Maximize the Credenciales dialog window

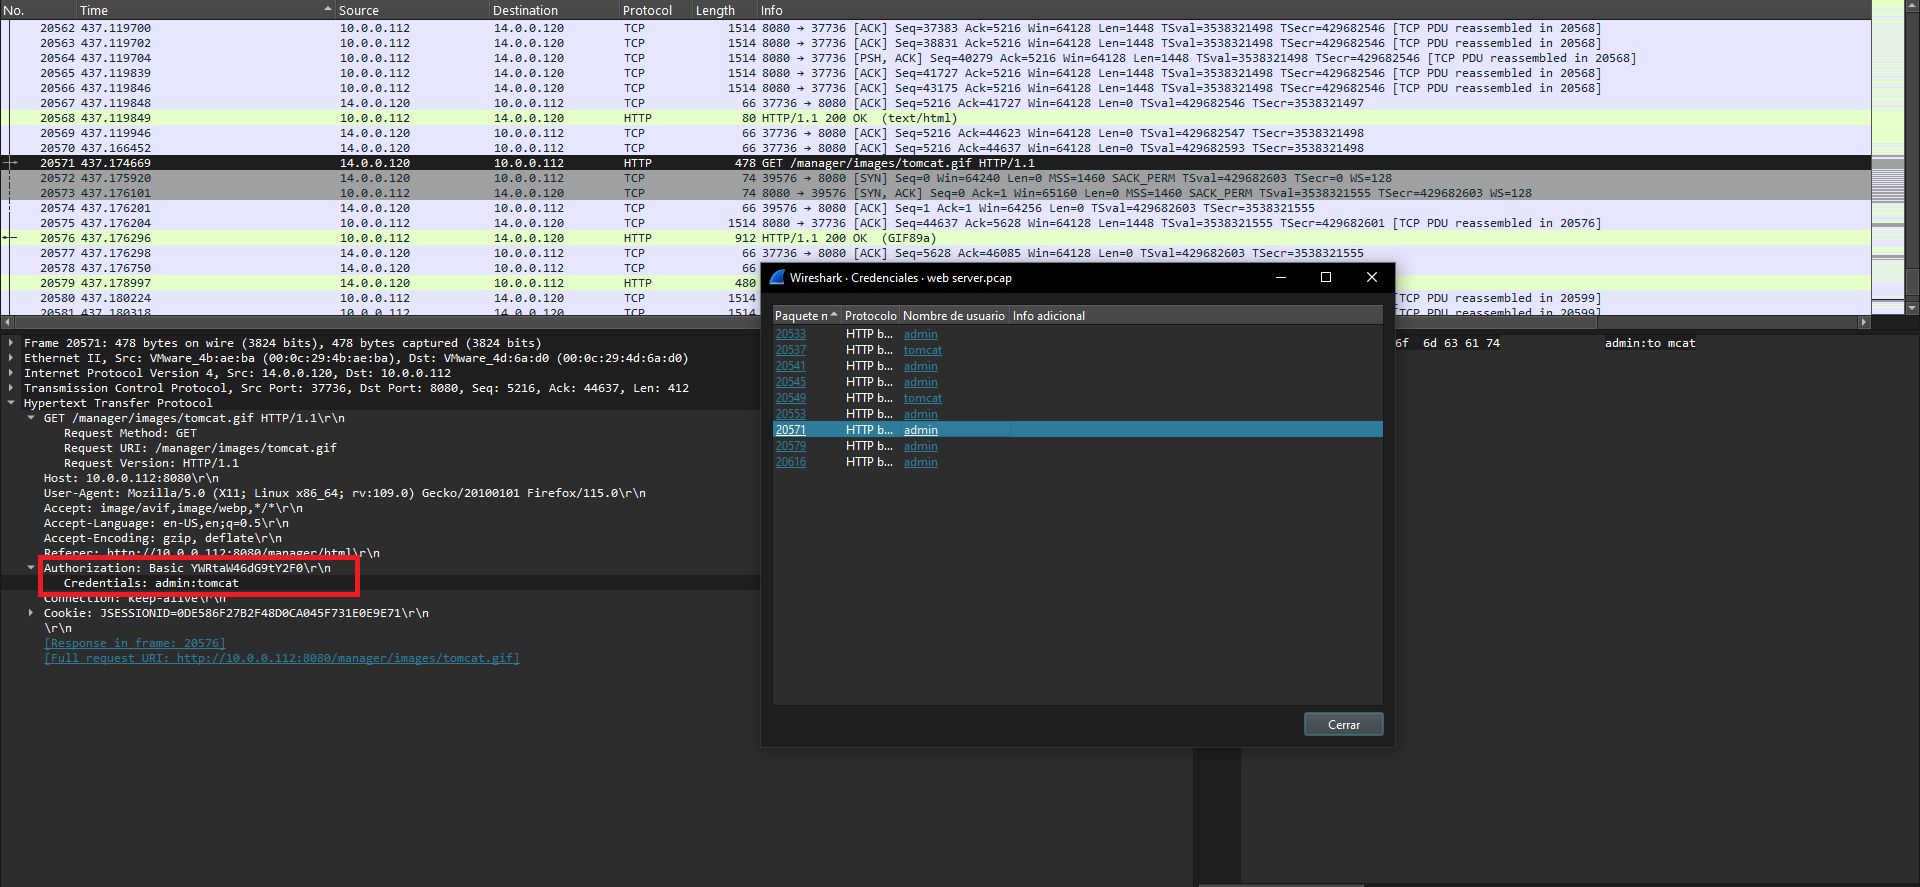click(1326, 278)
